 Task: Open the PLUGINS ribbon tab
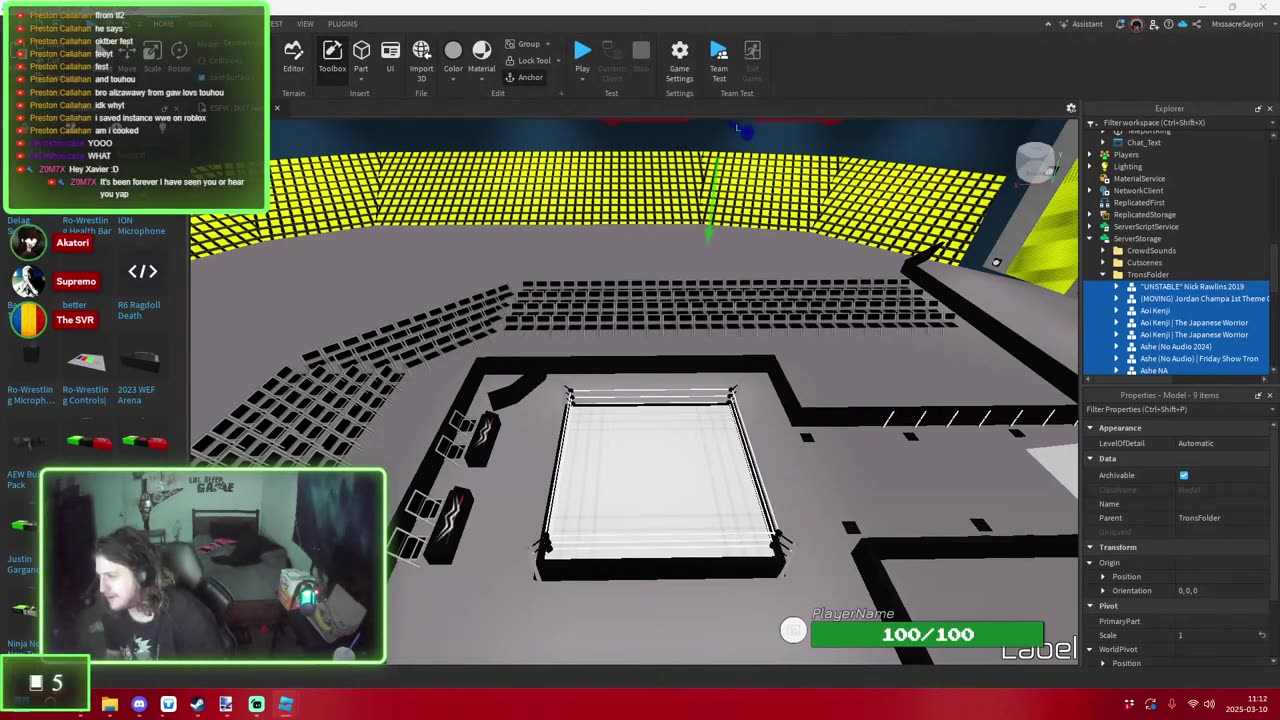(x=342, y=24)
